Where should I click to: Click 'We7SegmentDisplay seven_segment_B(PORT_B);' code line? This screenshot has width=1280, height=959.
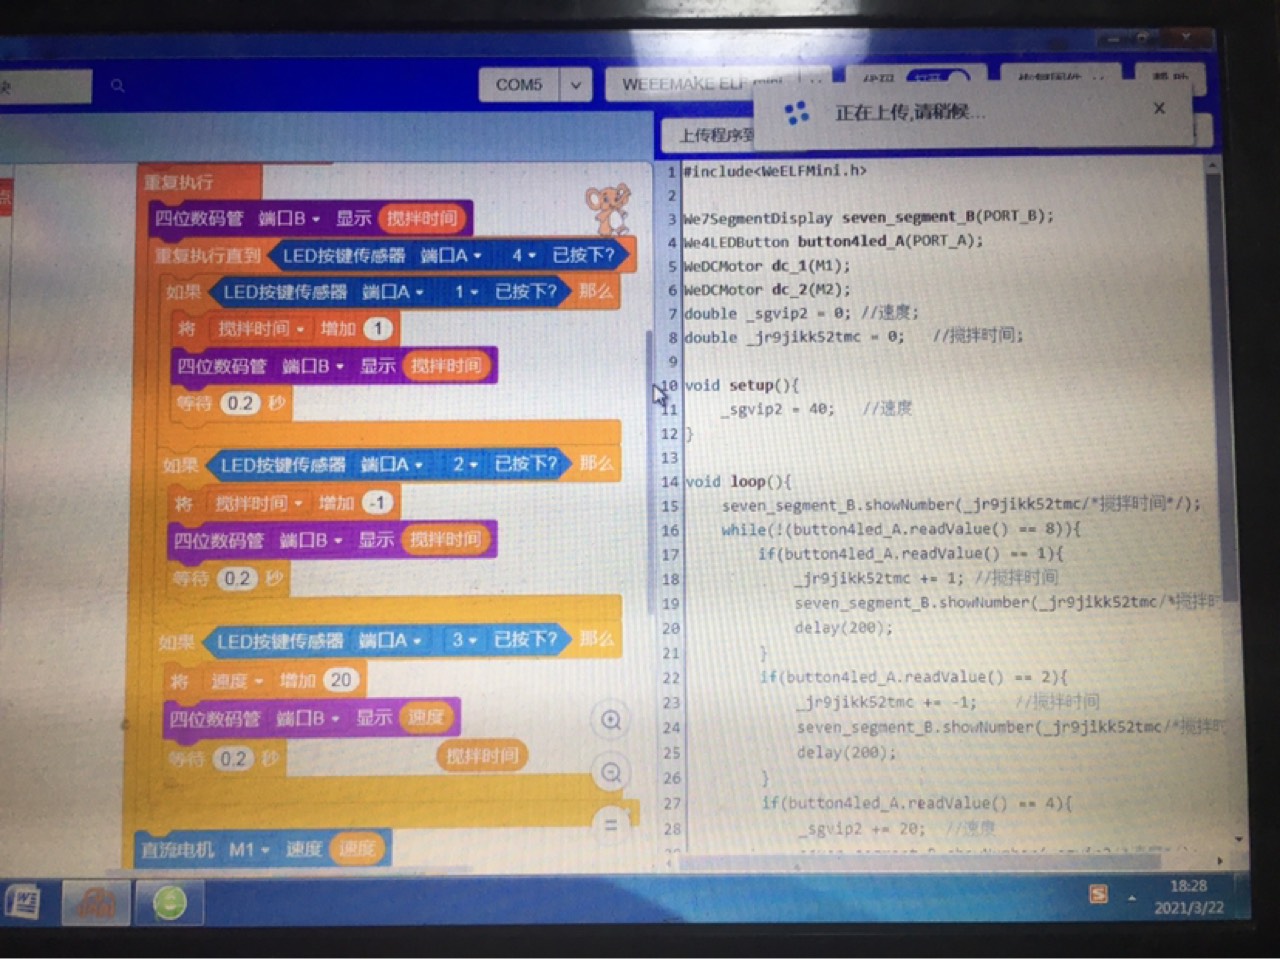point(869,217)
